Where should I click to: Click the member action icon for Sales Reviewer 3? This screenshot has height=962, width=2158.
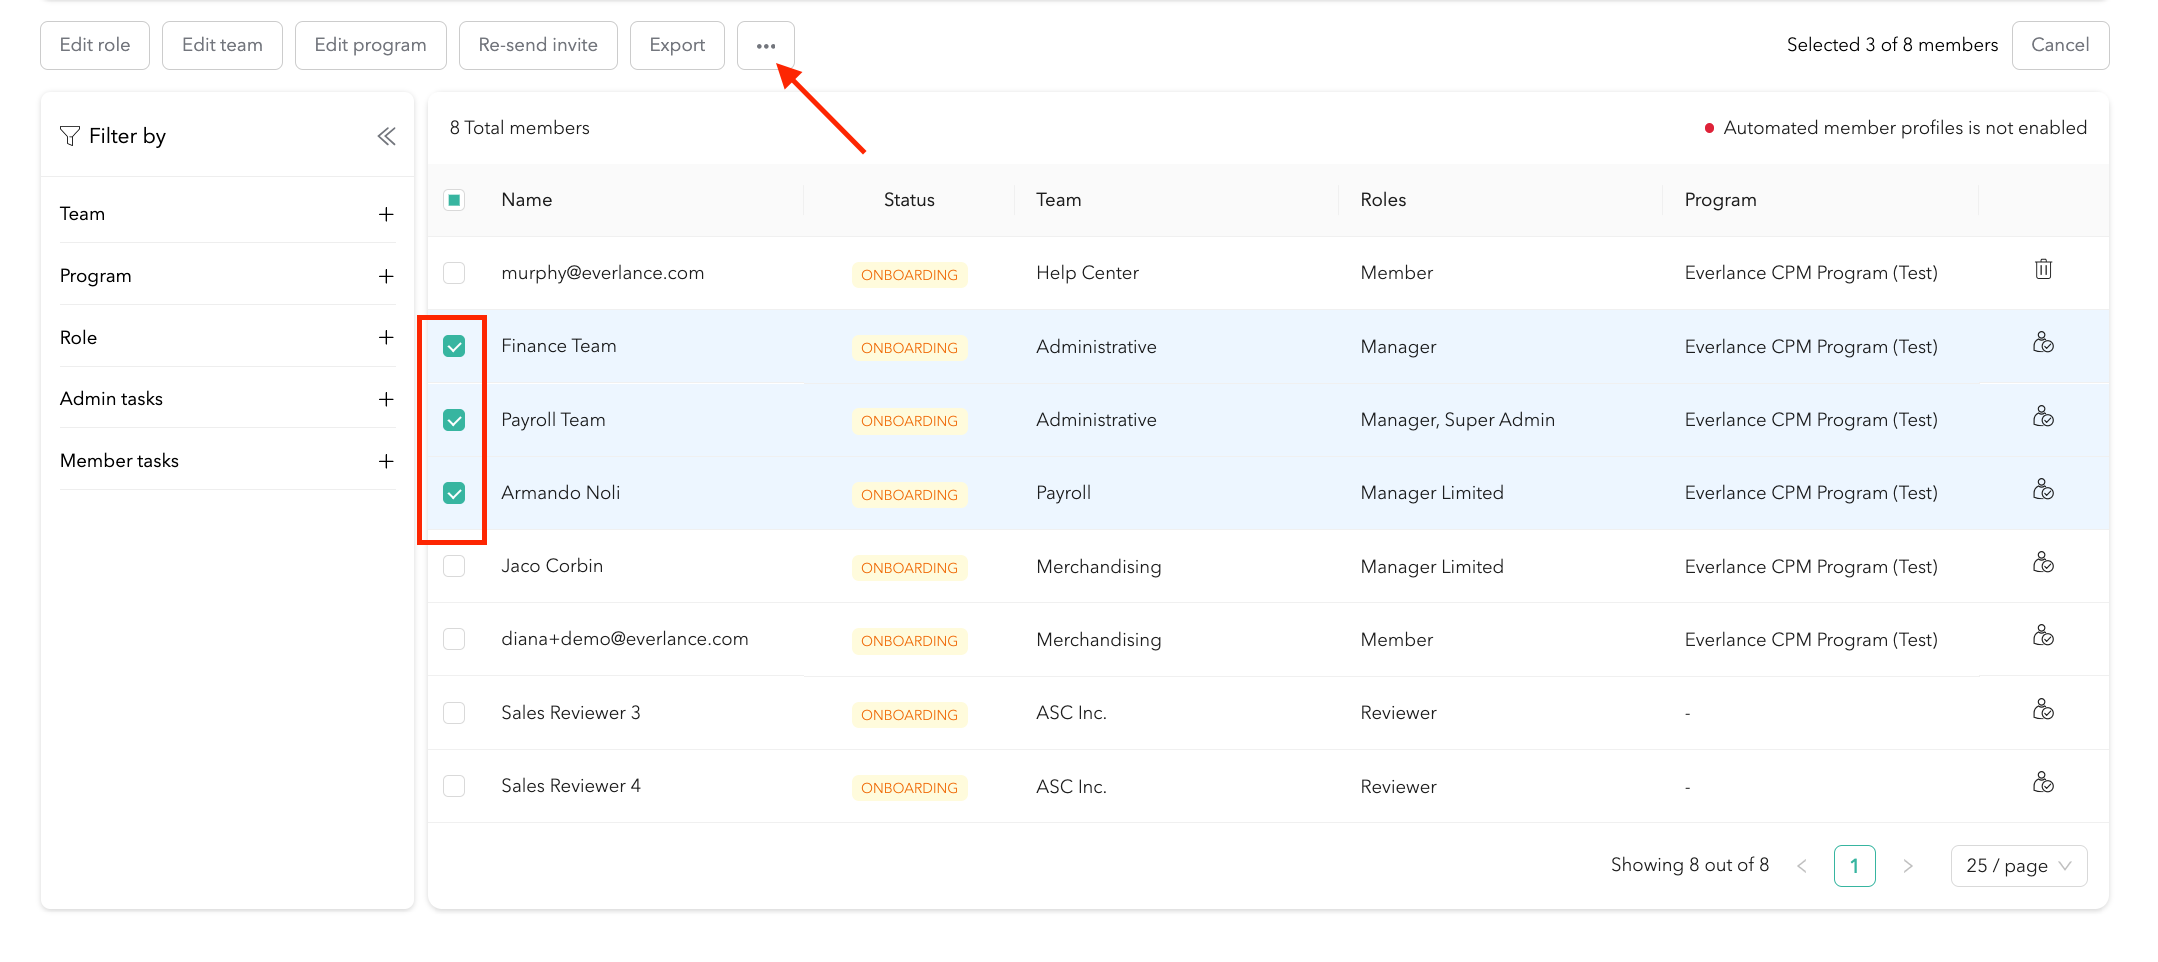2043,711
